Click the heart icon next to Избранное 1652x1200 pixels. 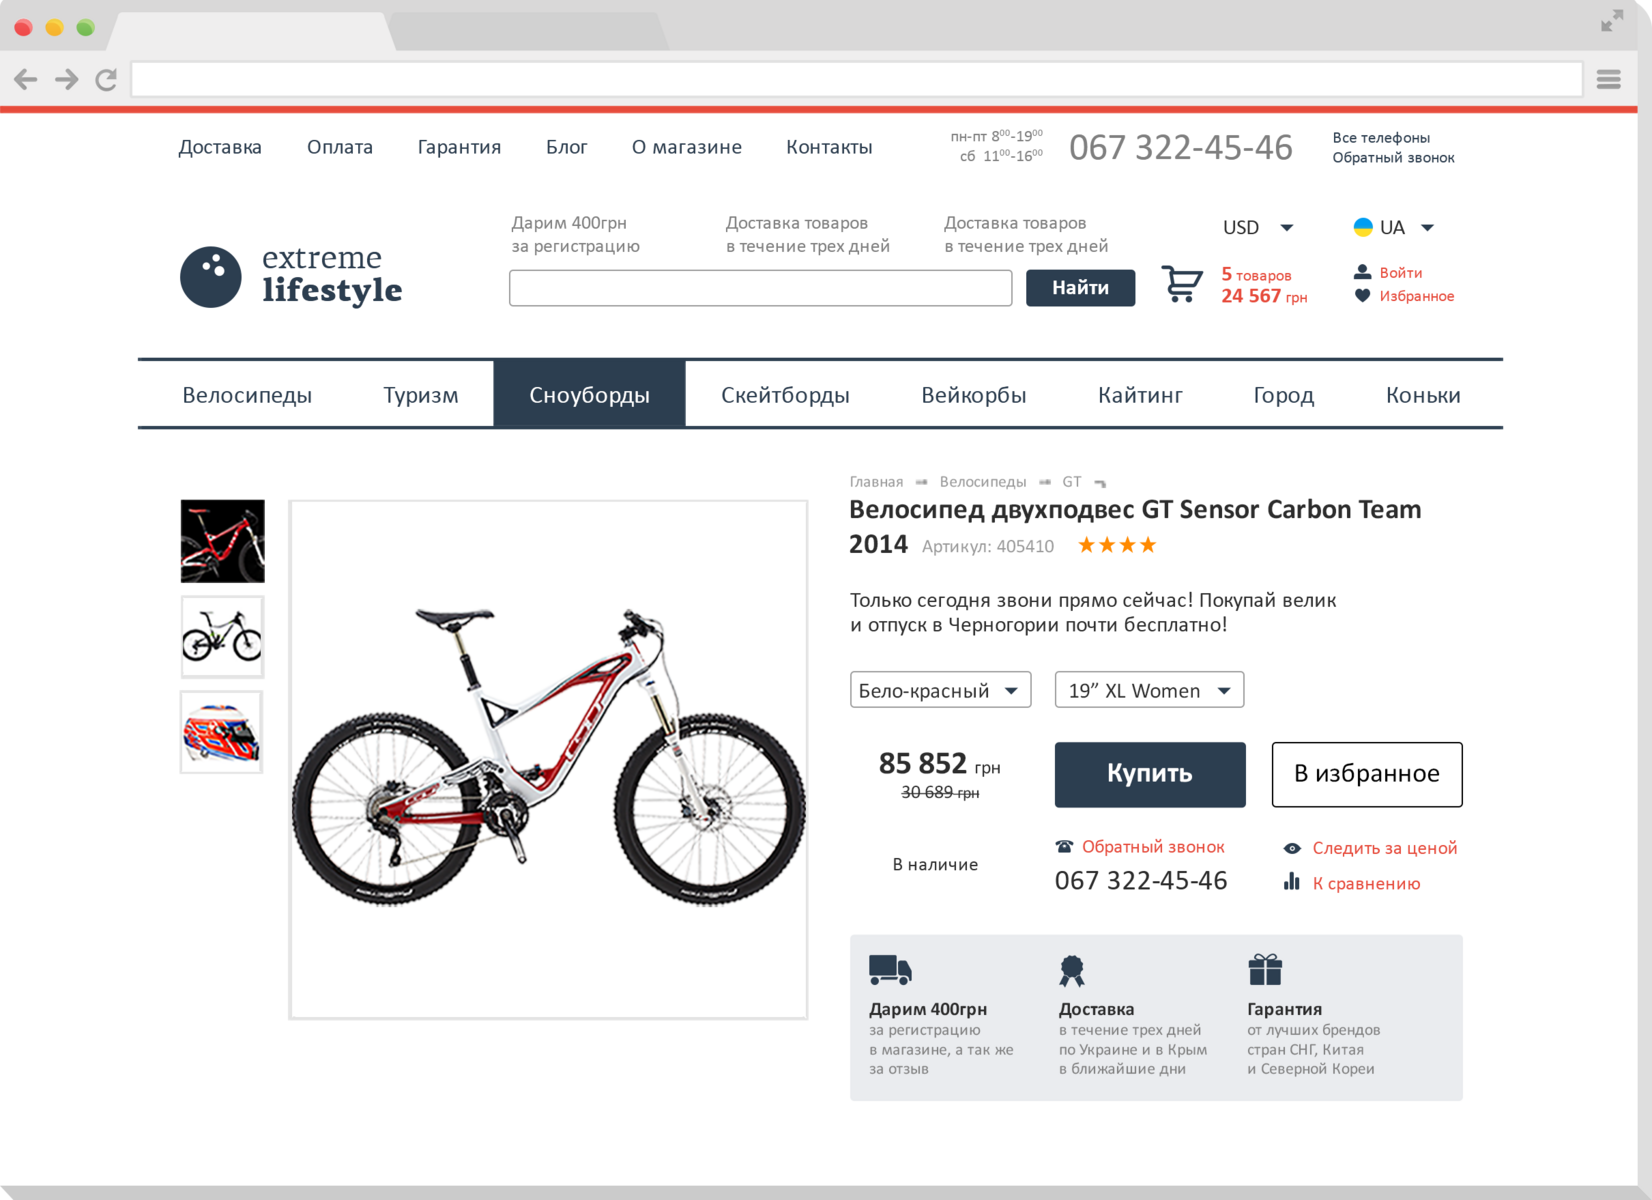[1362, 296]
